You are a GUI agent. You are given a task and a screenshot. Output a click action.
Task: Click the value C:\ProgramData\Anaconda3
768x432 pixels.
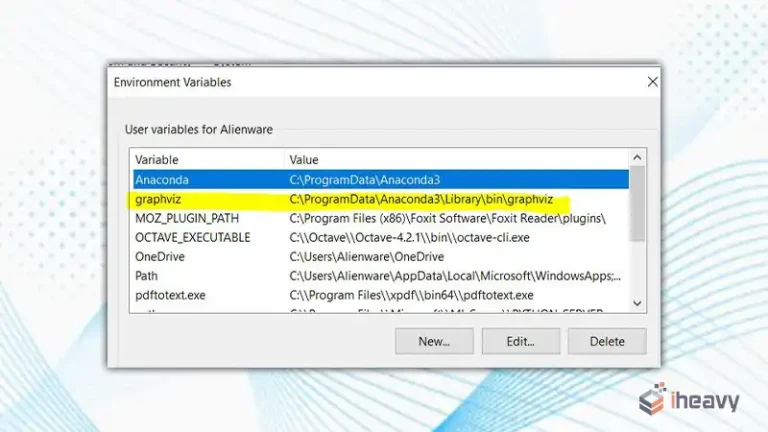tap(364, 180)
